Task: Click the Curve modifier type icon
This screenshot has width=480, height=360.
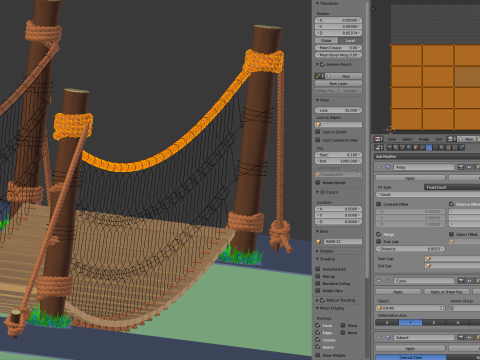Action: tap(388, 281)
